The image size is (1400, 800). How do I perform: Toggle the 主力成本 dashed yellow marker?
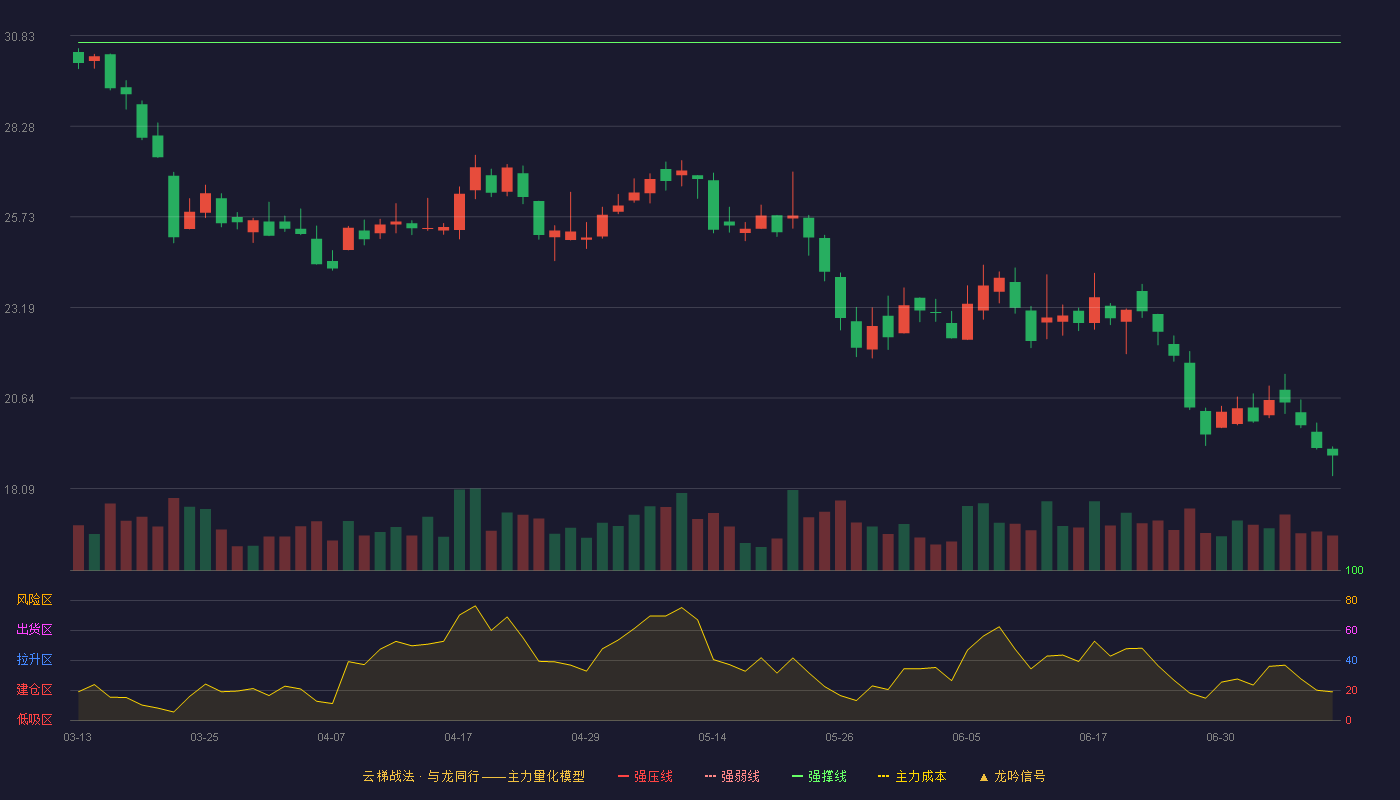884,776
